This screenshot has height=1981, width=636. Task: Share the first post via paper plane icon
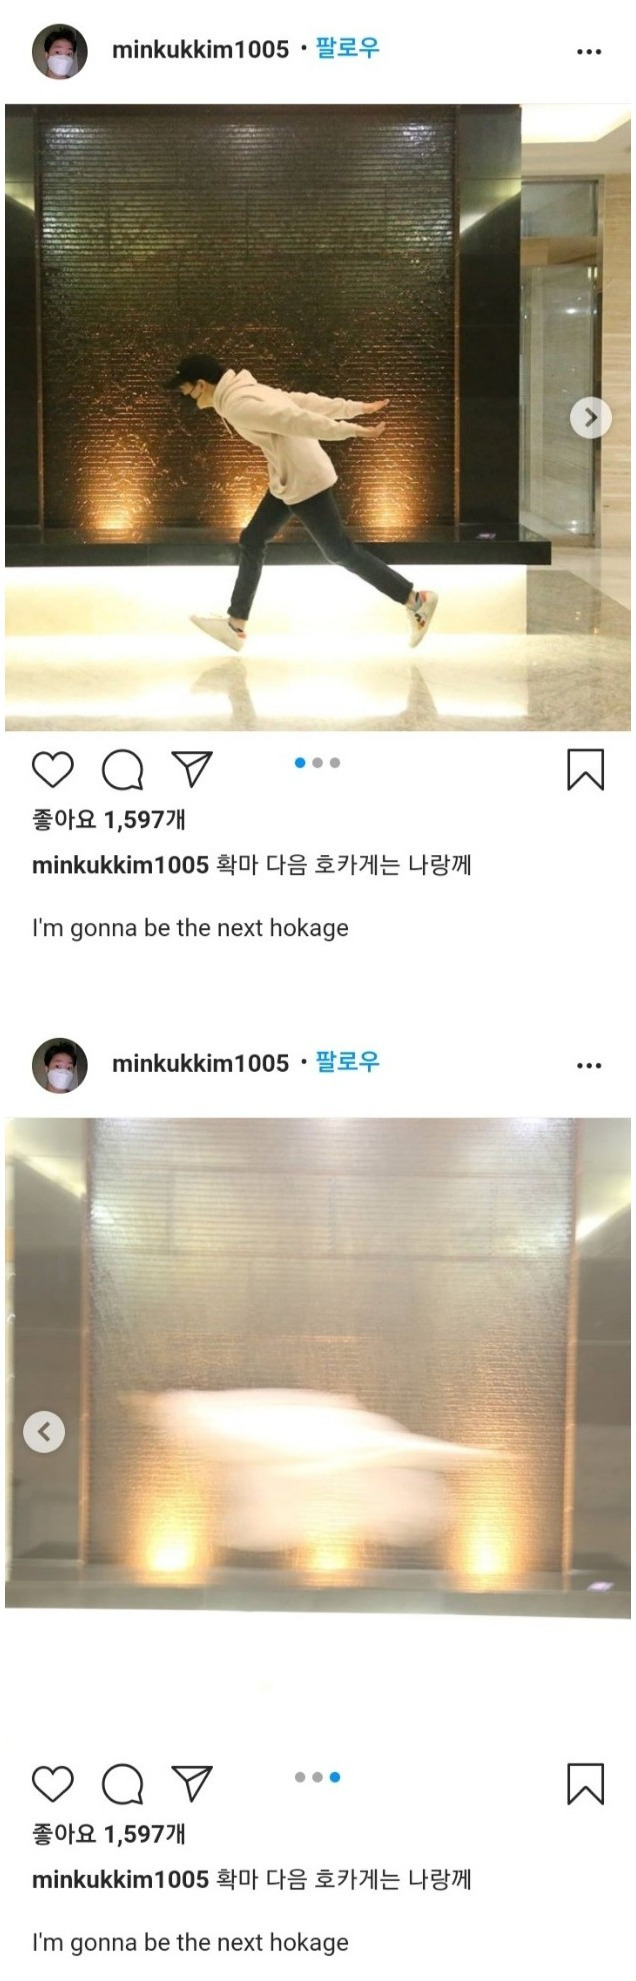coord(192,769)
